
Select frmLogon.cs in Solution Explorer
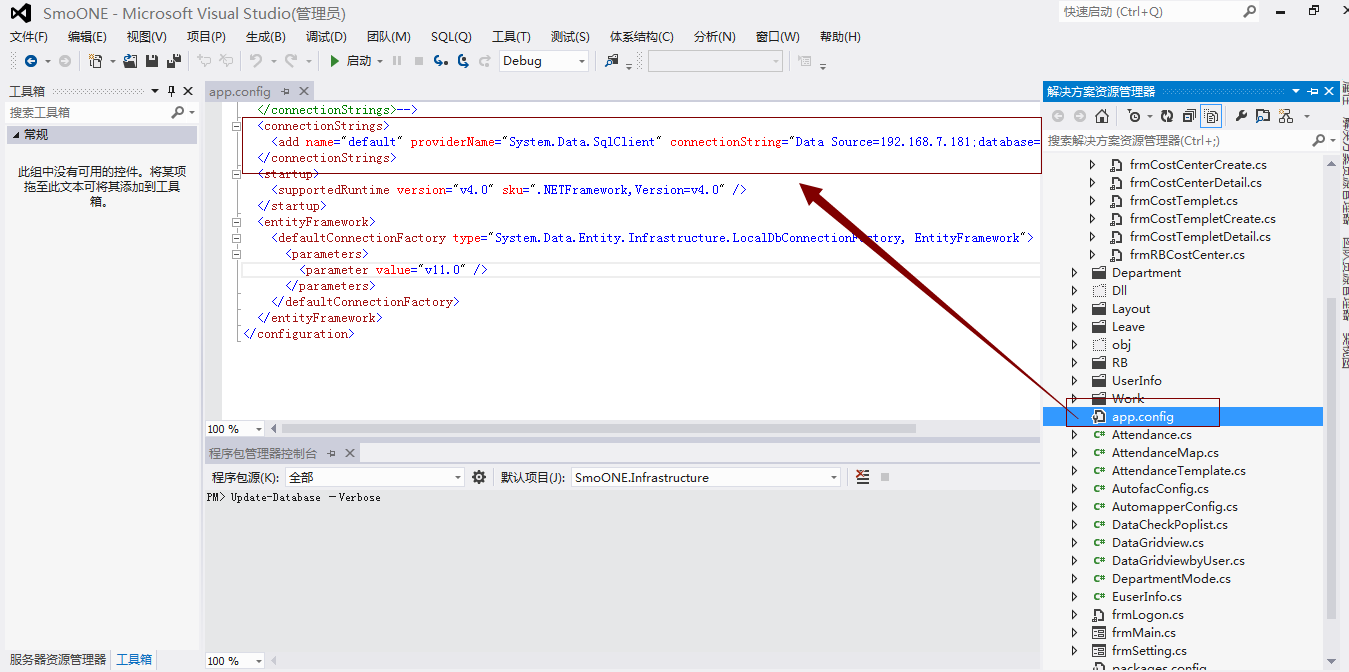(1147, 615)
